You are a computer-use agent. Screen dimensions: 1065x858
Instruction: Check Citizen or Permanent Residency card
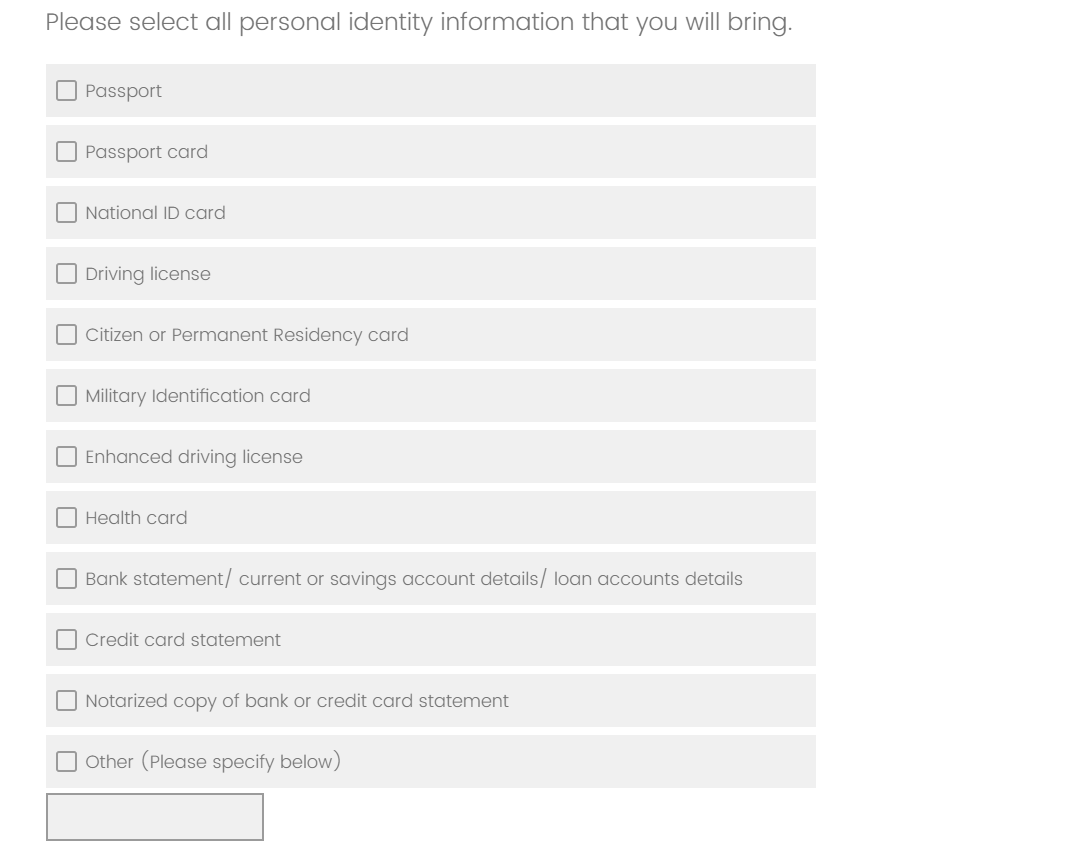point(66,334)
